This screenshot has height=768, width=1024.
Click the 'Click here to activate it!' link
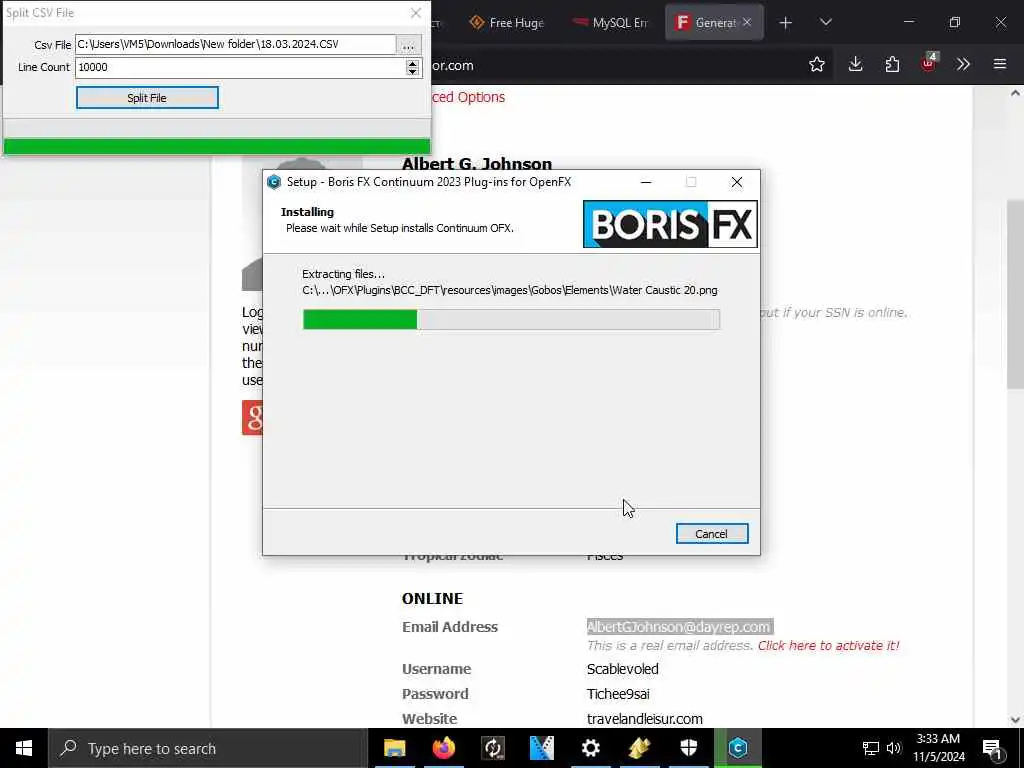tap(828, 645)
